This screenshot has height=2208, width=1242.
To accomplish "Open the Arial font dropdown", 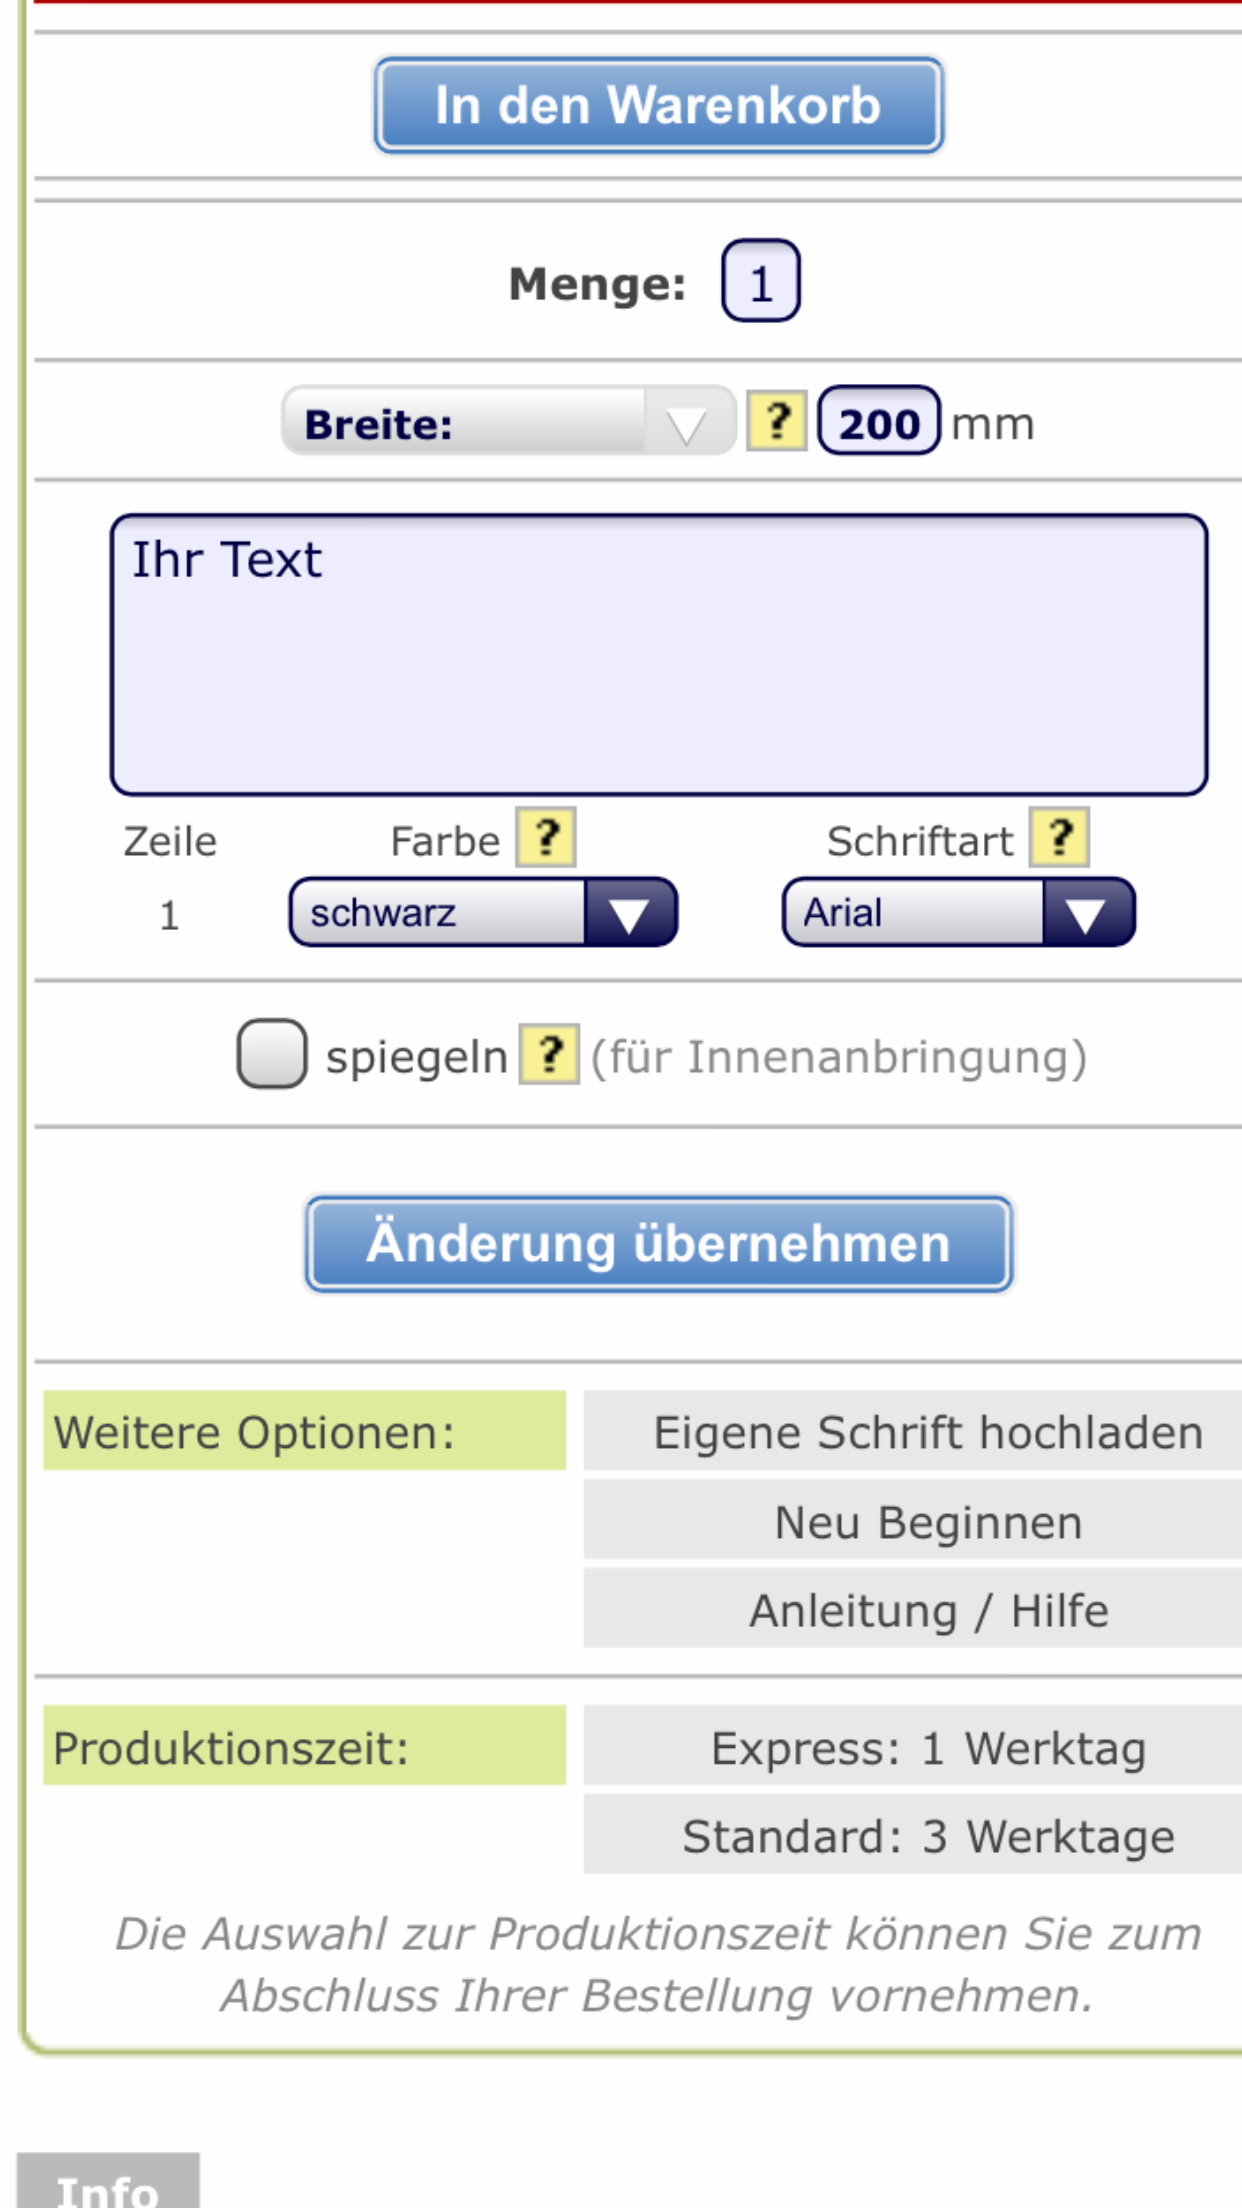I will point(958,913).
